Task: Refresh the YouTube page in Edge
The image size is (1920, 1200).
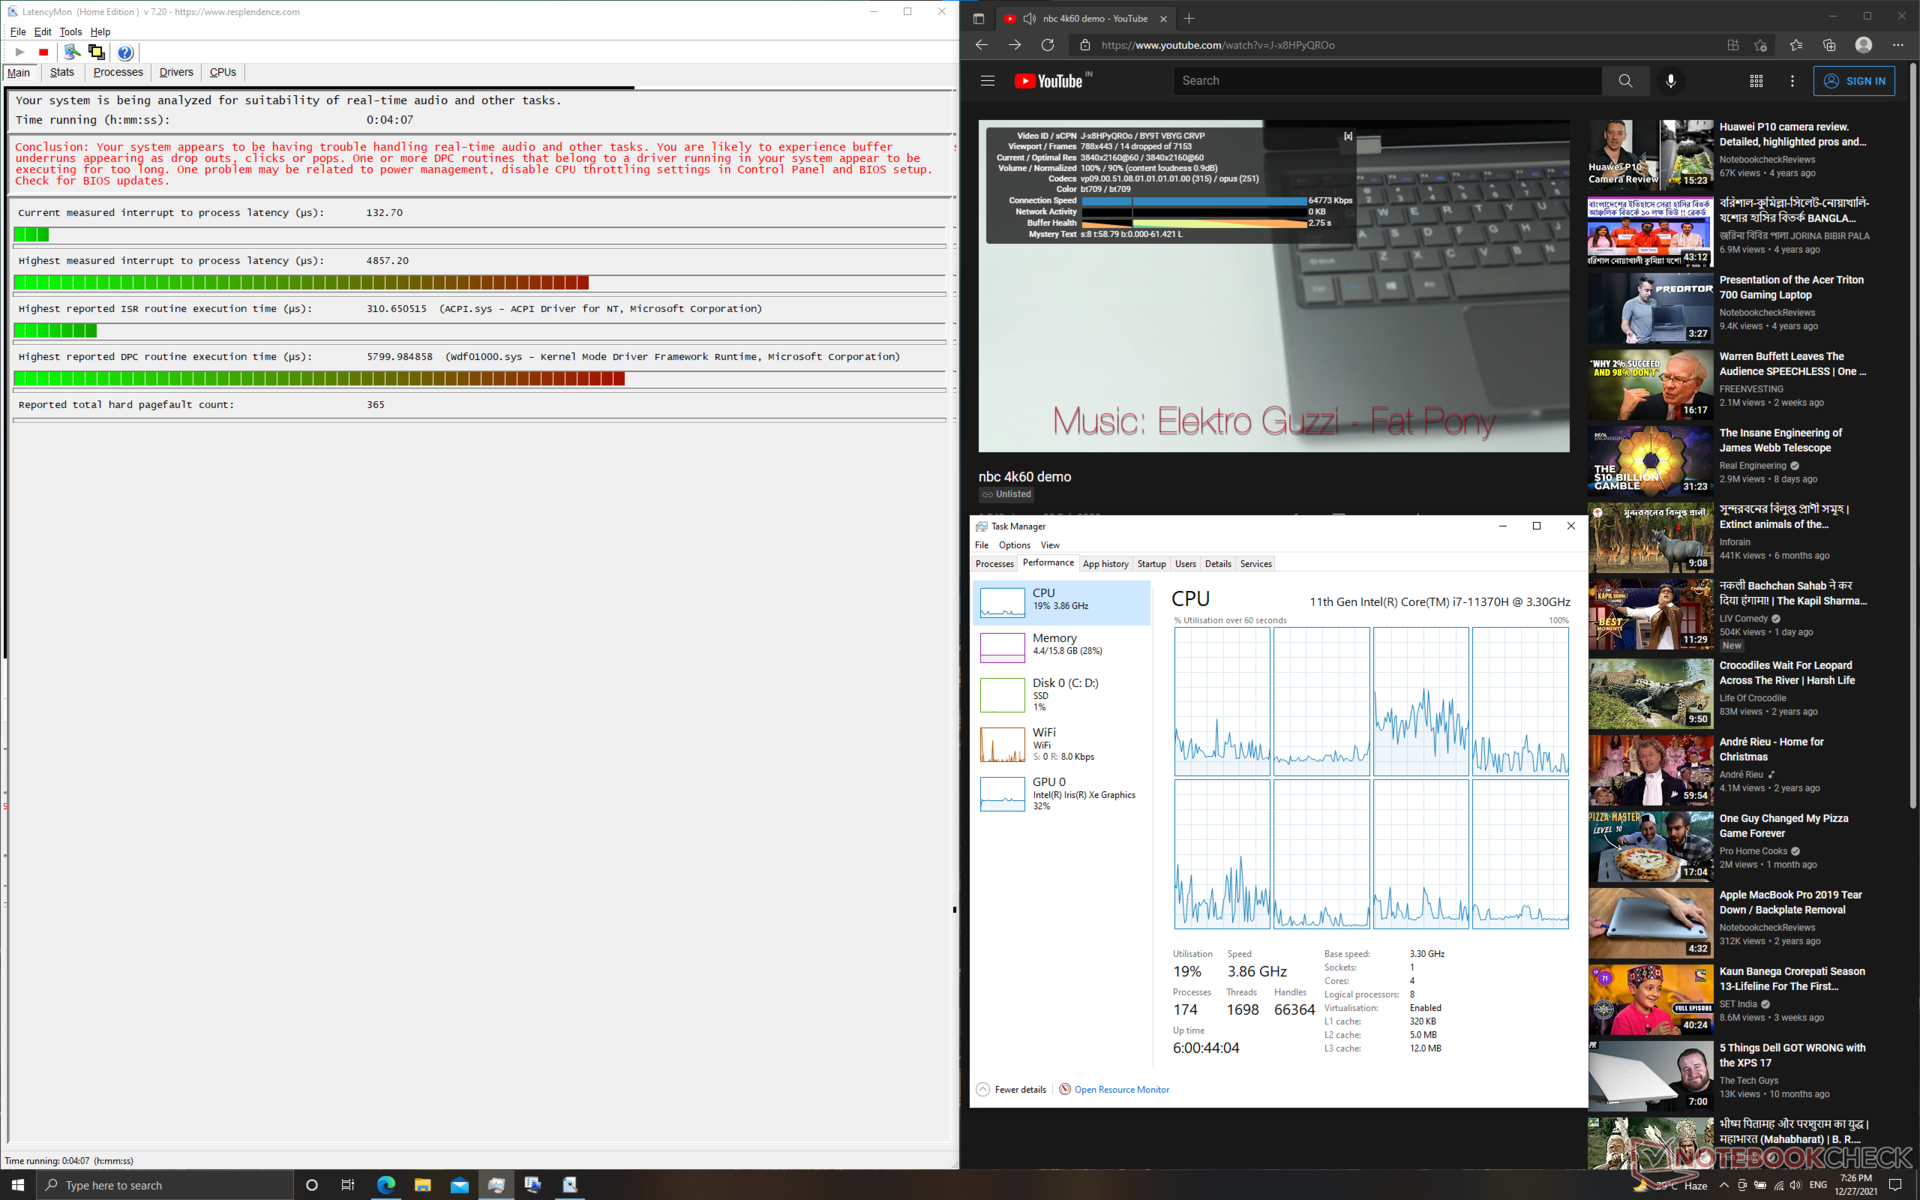Action: coord(1047,45)
